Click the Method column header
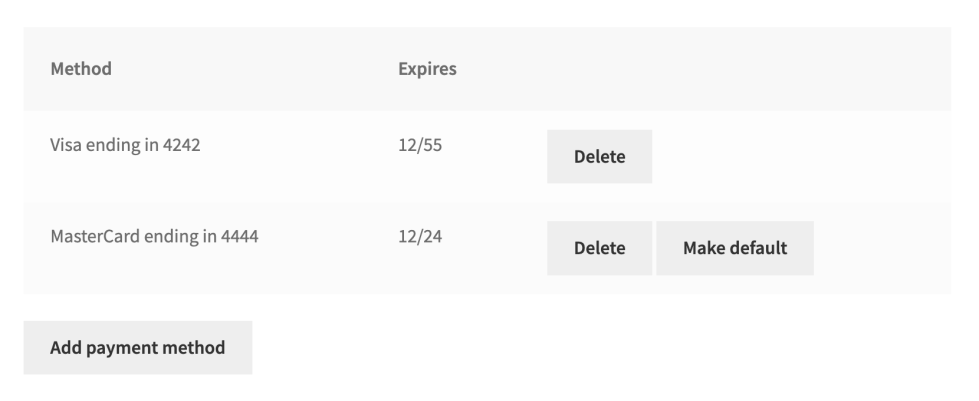979x401 pixels. [81, 69]
